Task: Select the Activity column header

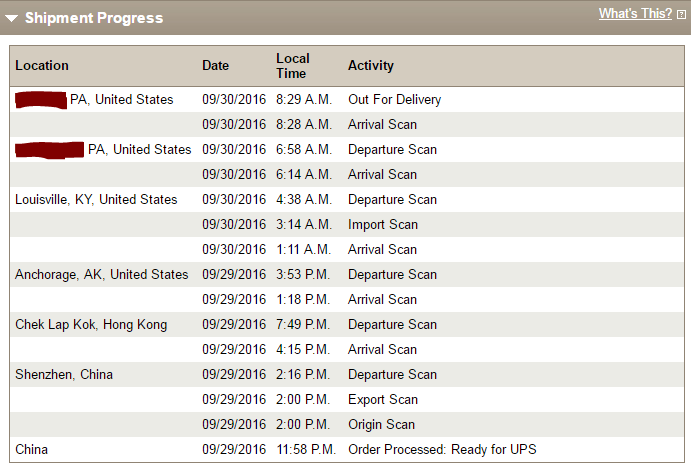Action: tap(370, 65)
